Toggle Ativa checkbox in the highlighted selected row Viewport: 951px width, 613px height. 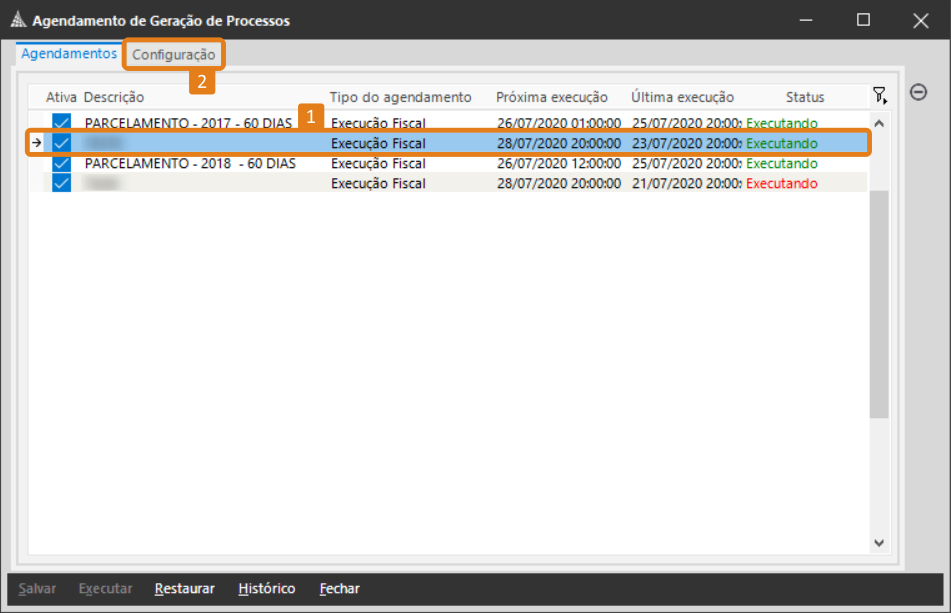point(62,143)
